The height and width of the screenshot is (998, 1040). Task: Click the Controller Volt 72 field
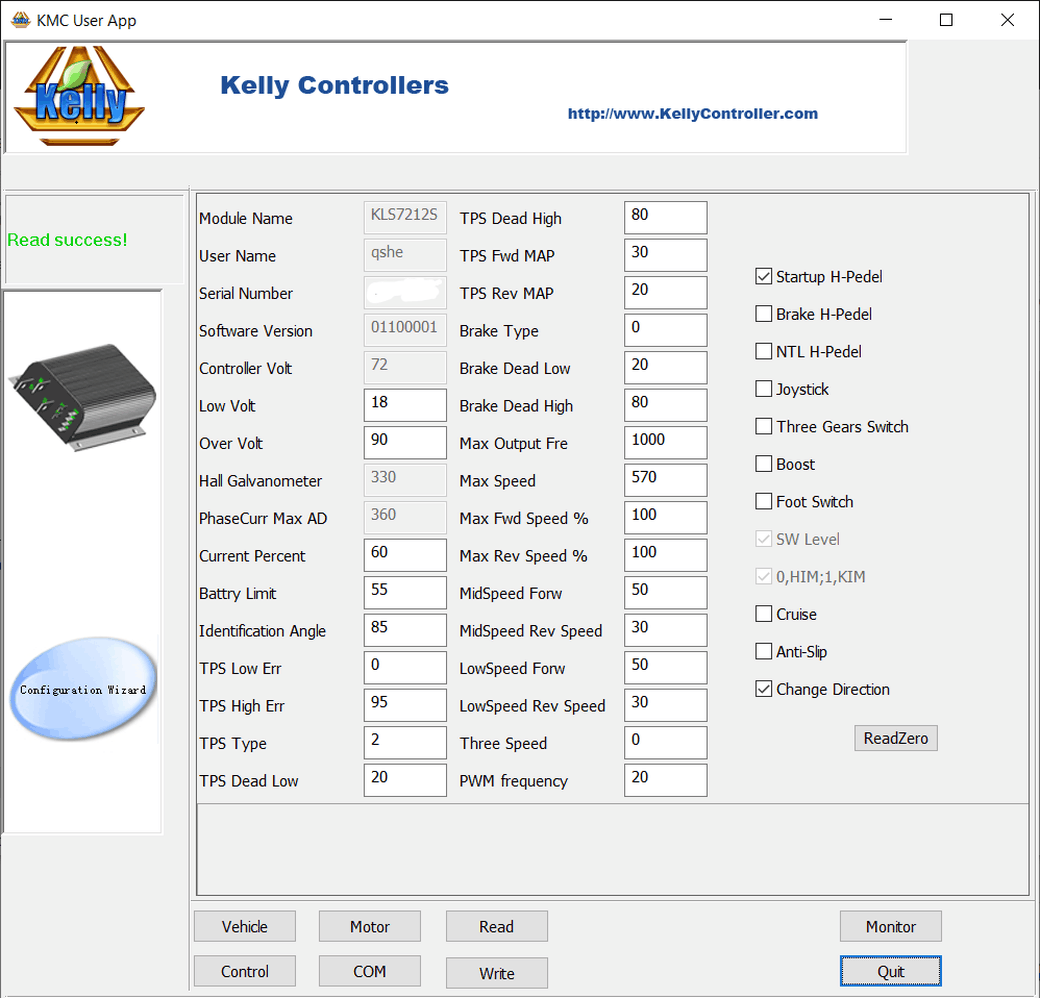click(x=405, y=367)
